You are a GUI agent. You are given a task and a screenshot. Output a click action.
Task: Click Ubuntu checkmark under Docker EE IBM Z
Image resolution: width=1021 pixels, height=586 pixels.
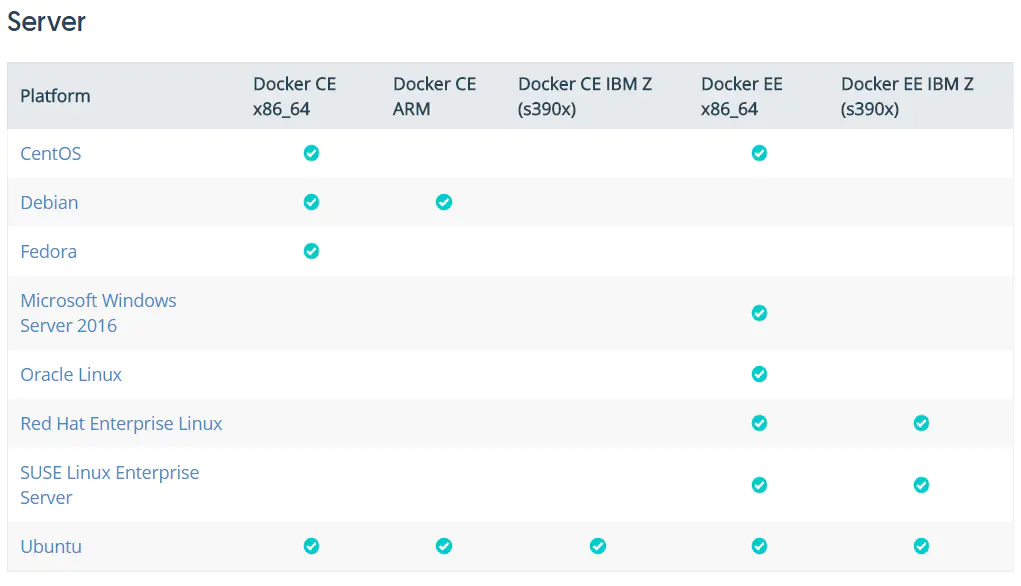921,546
